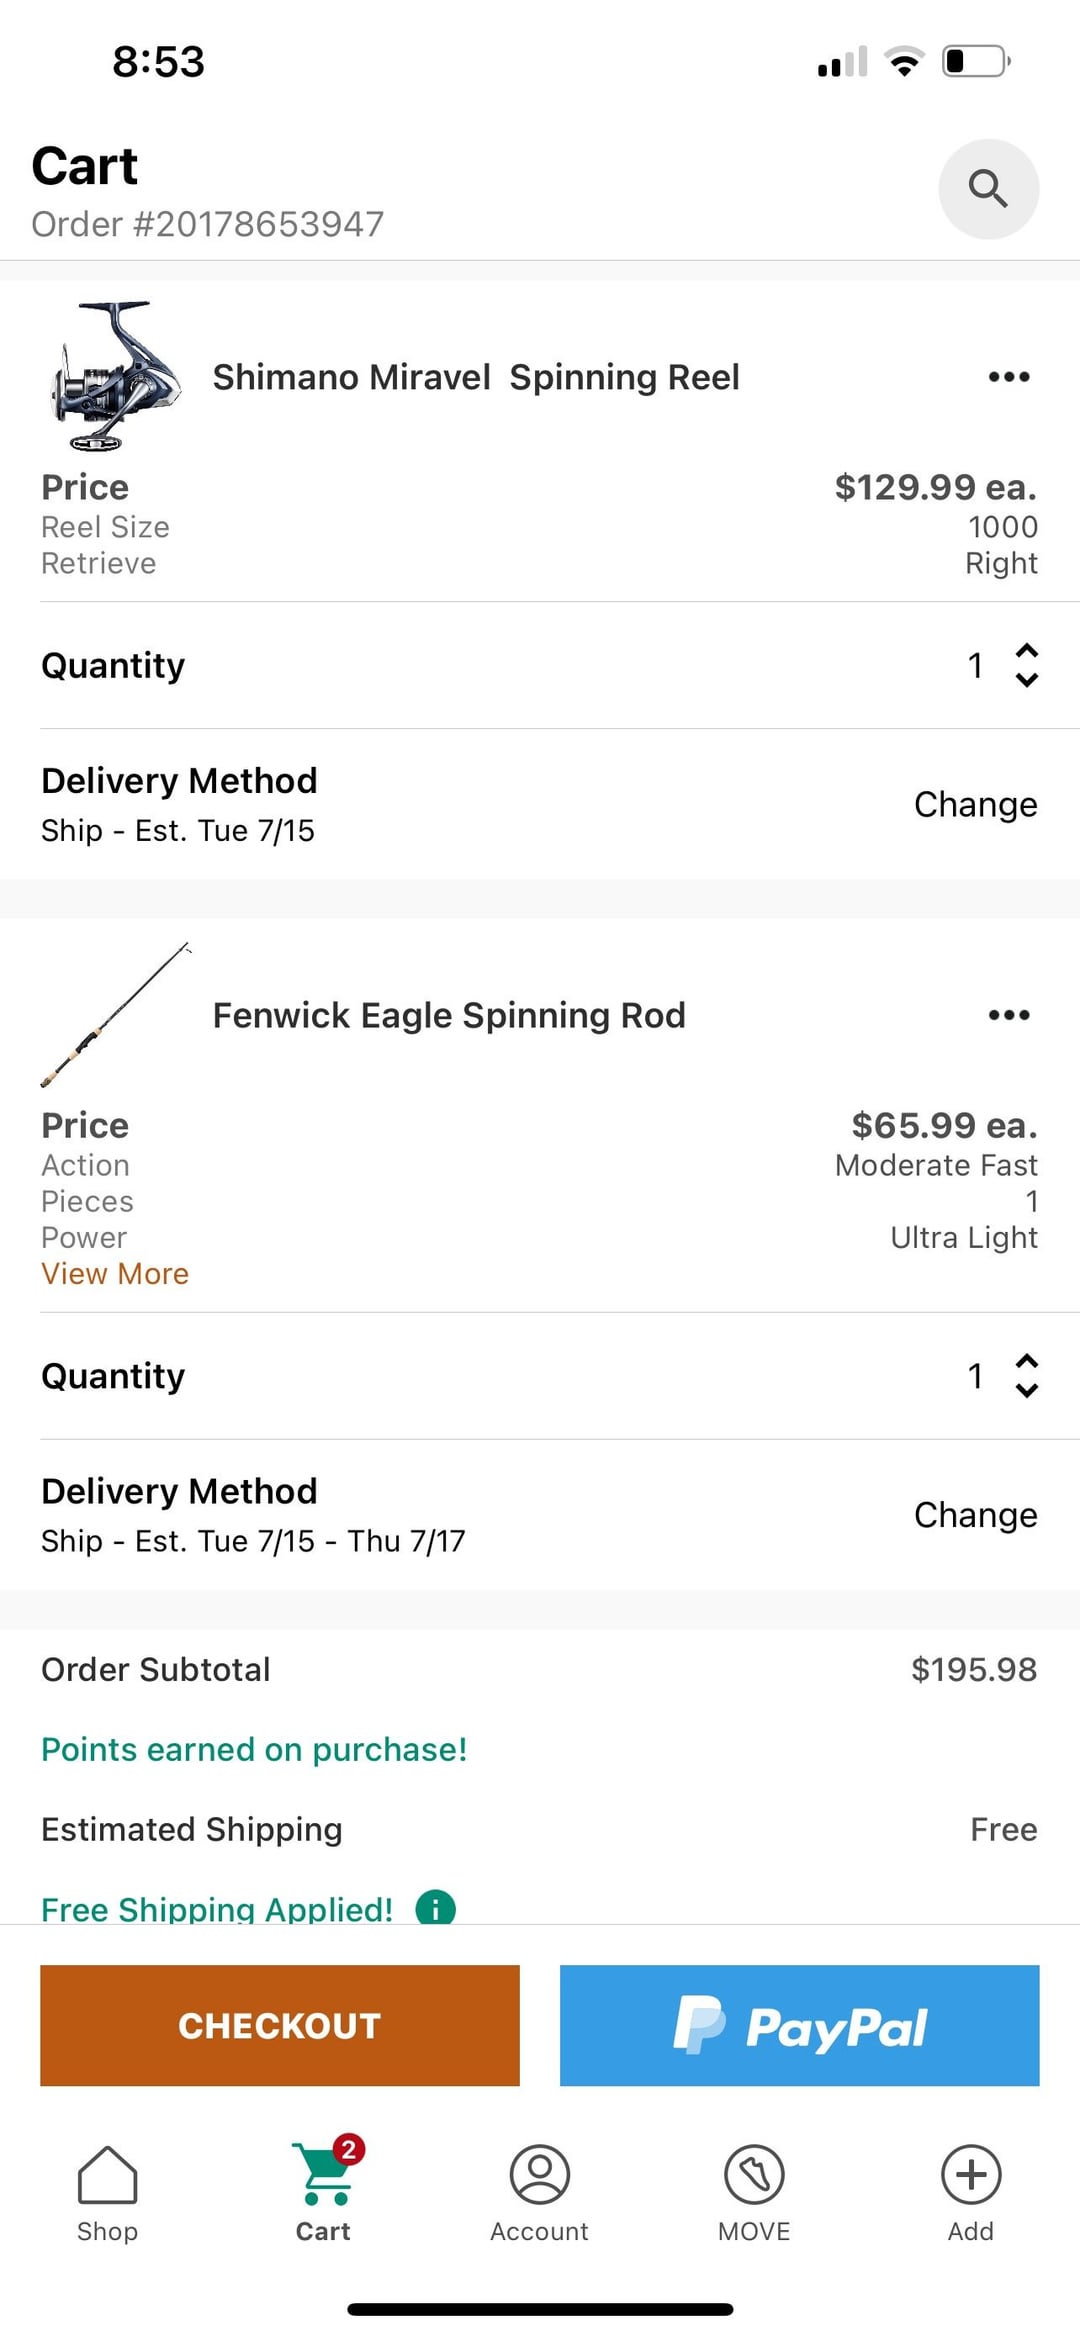Increase Shimano reel quantity with up arrow

(1026, 651)
